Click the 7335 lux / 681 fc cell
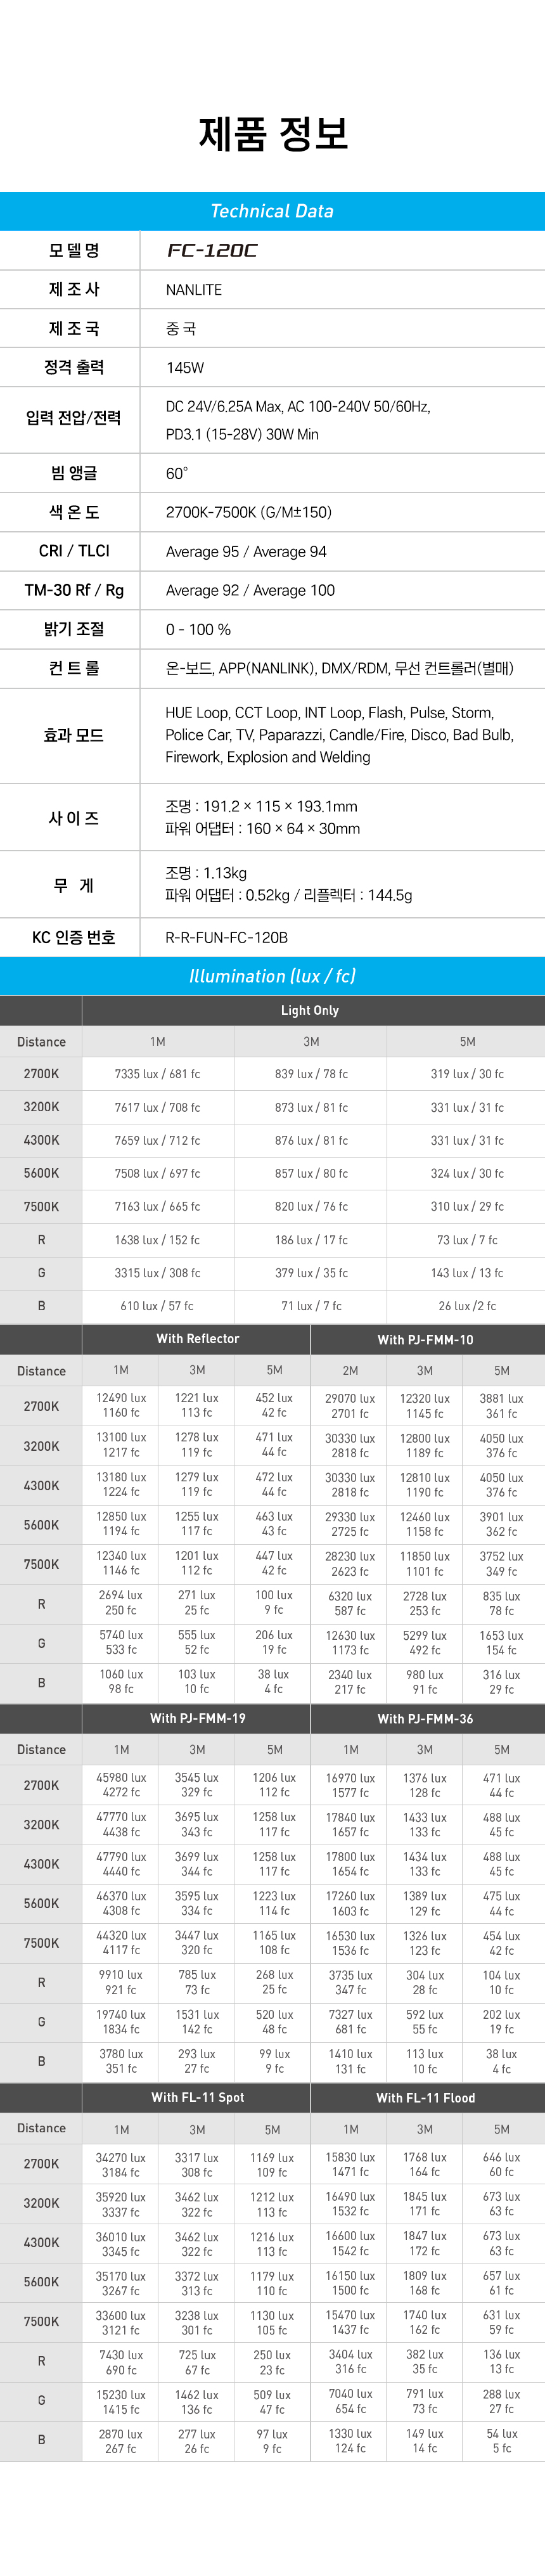Screen dimensions: 545x2576 (x=157, y=1074)
